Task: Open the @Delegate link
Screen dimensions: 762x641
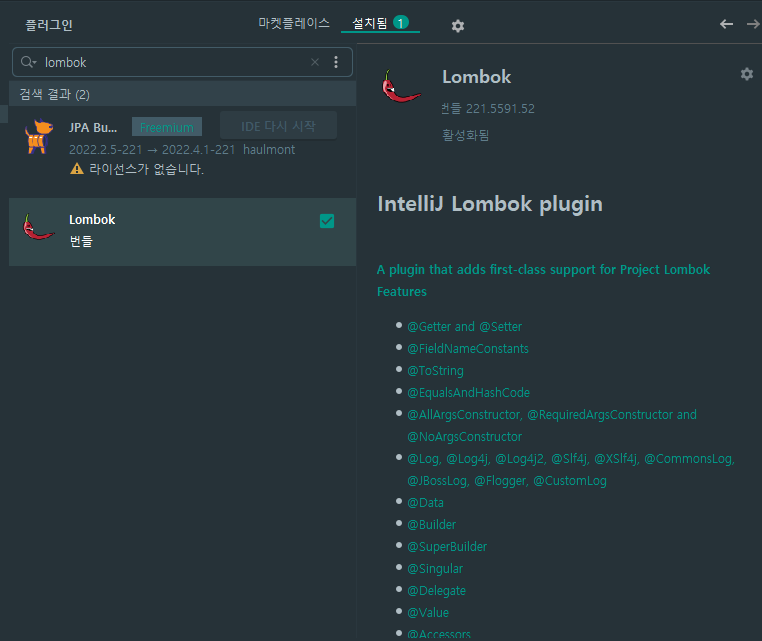Action: coord(436,591)
